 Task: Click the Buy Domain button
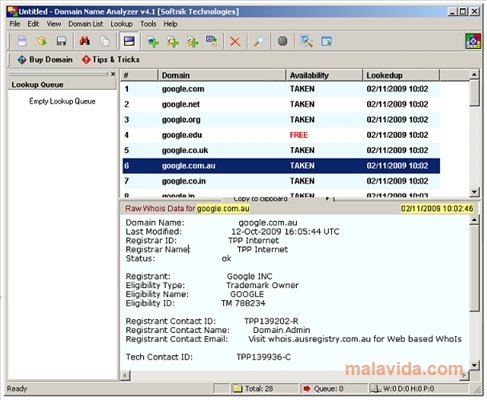point(45,60)
